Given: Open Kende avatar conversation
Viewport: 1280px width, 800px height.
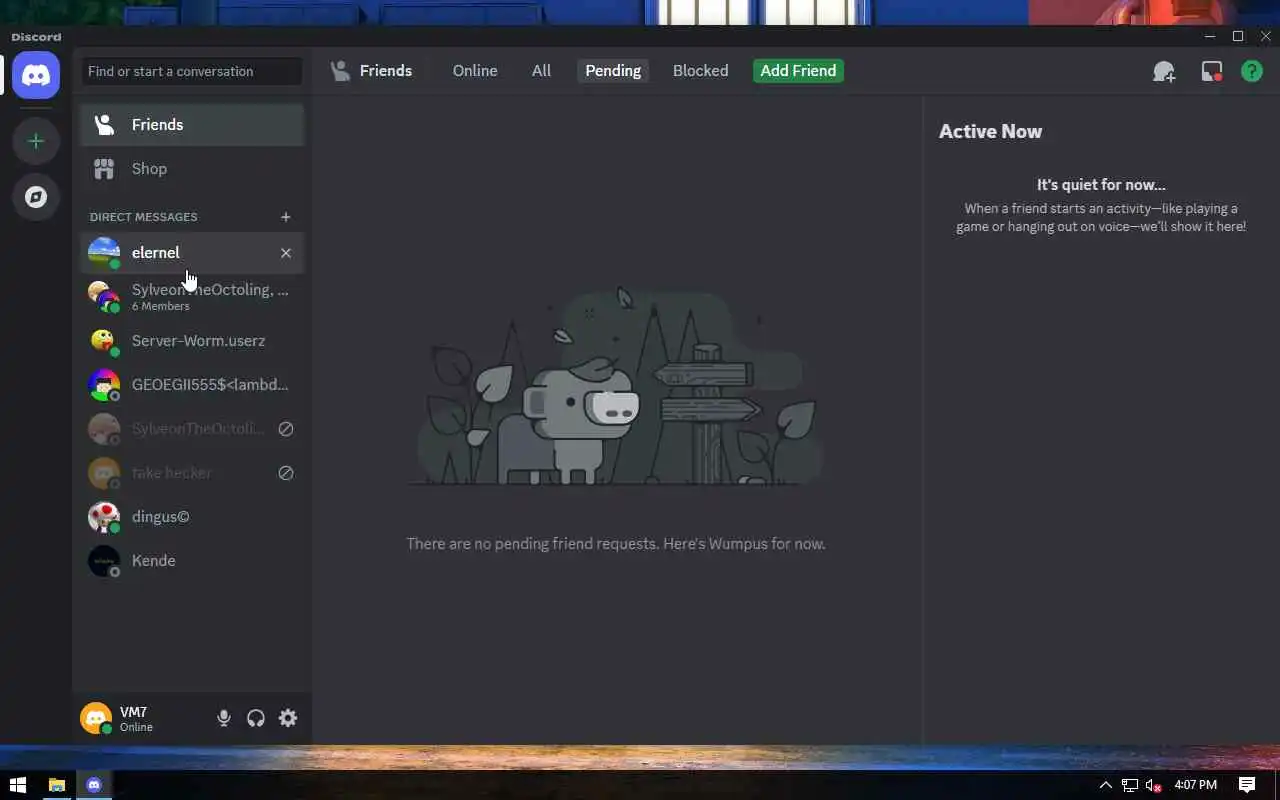Looking at the screenshot, I should pos(104,560).
